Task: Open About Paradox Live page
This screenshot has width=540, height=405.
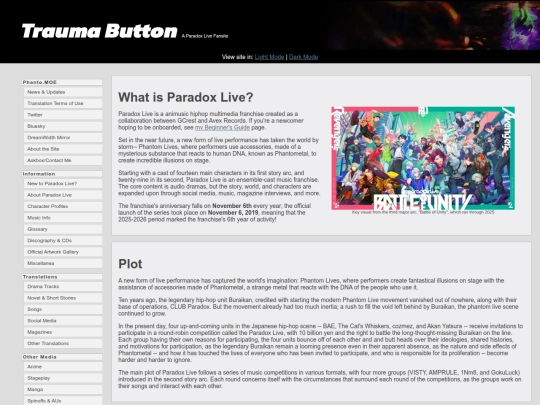Action: click(x=63, y=195)
